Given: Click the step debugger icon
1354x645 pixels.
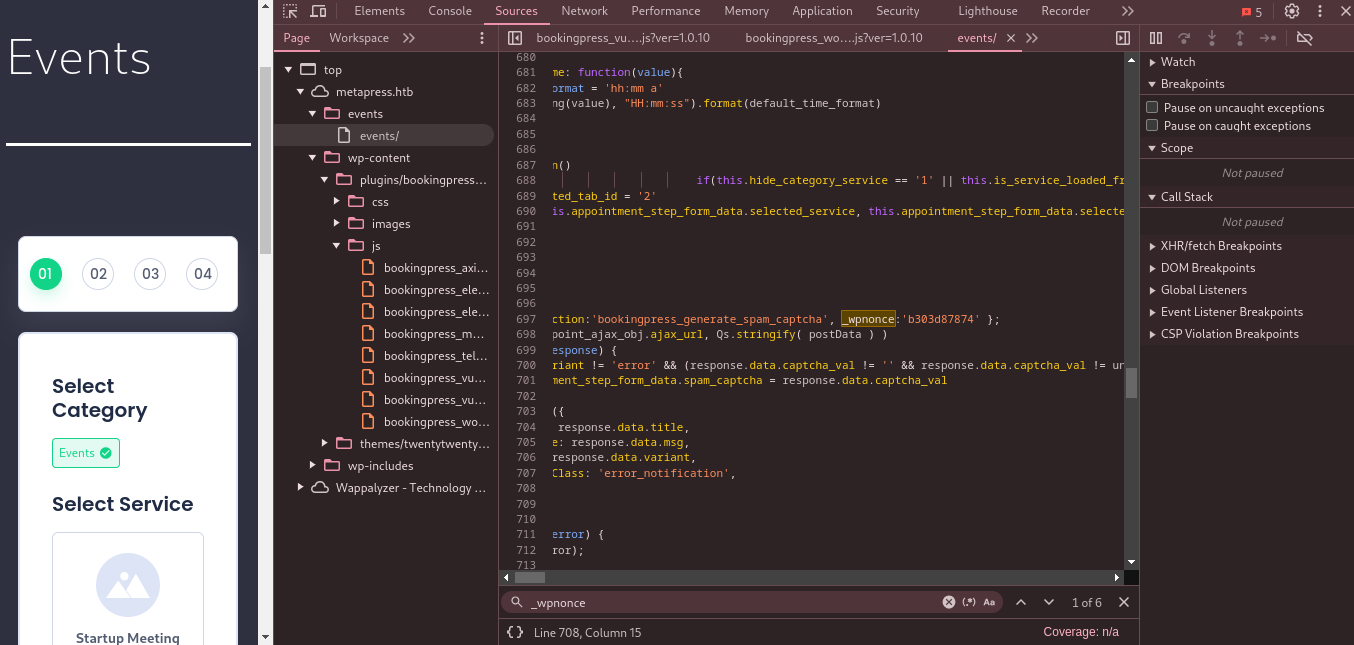Looking at the screenshot, I should click(1268, 38).
